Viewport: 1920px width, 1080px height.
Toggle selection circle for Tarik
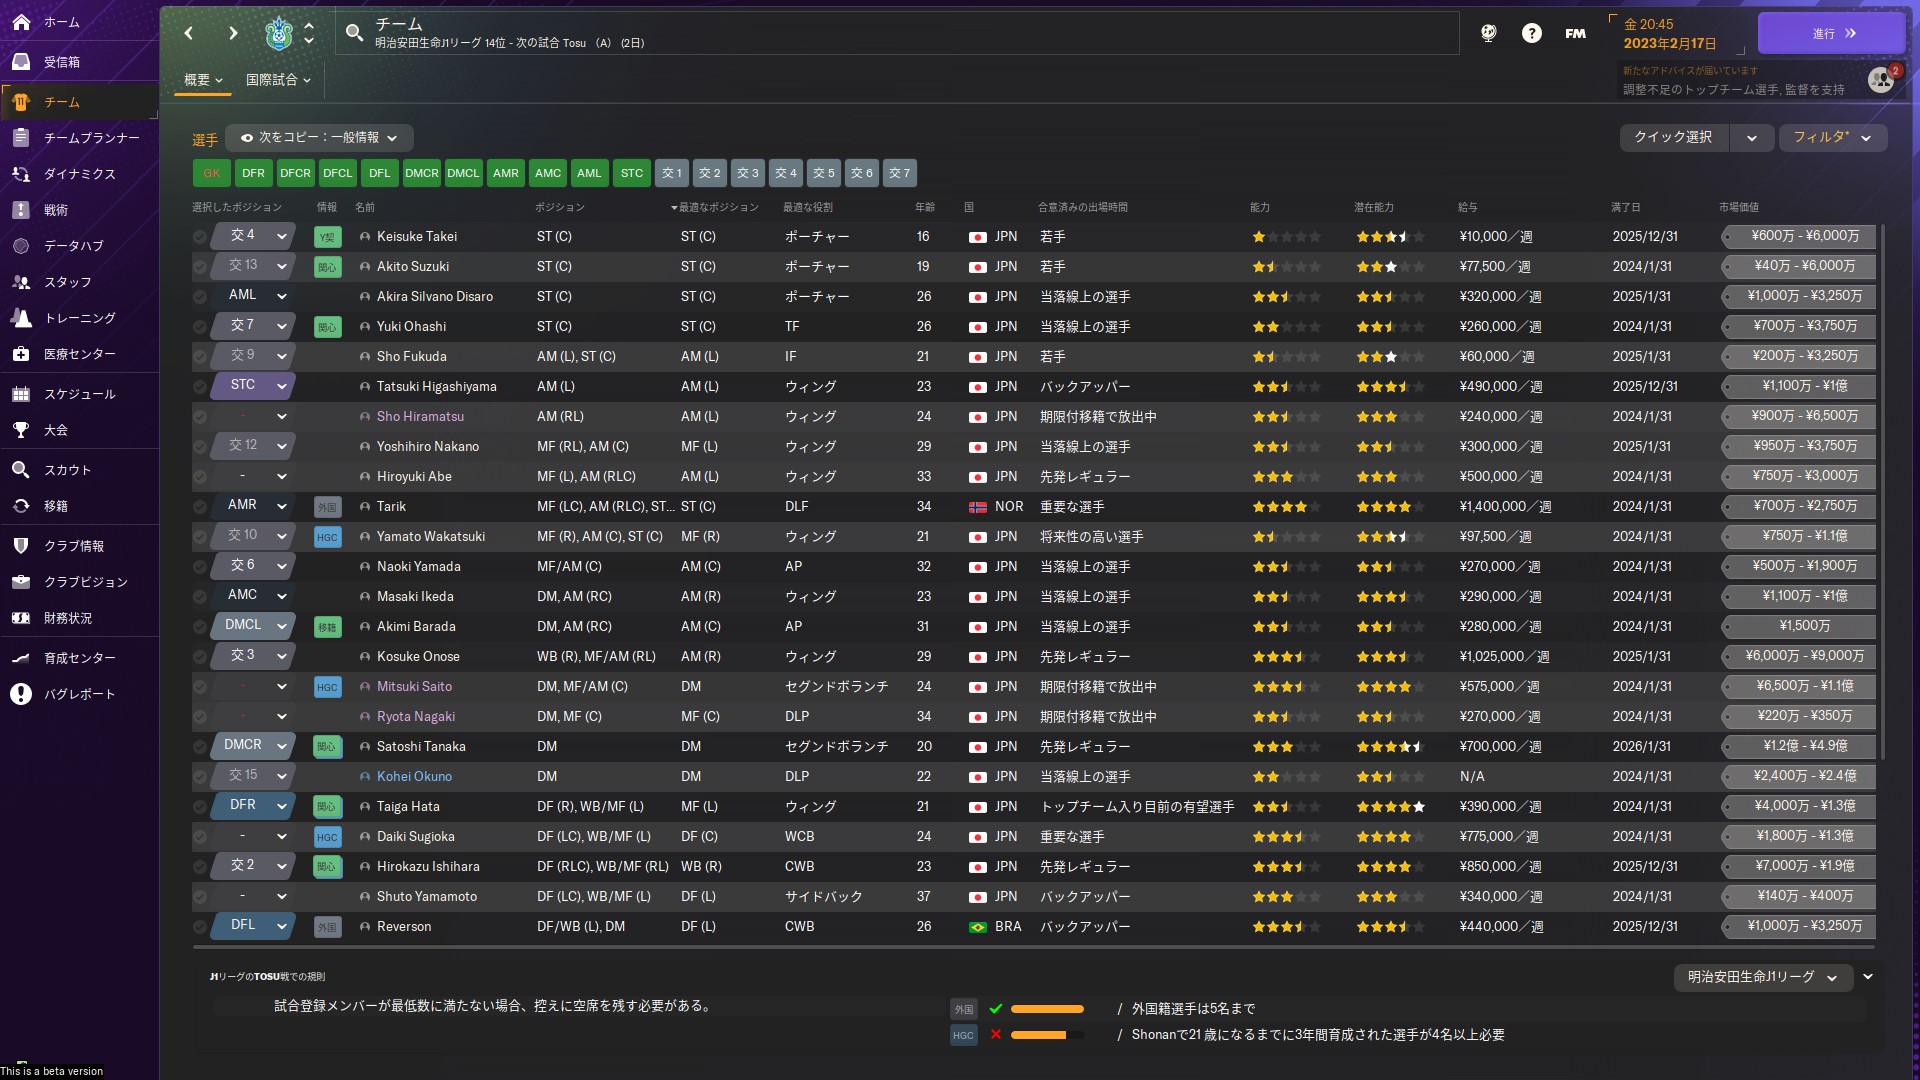point(200,507)
